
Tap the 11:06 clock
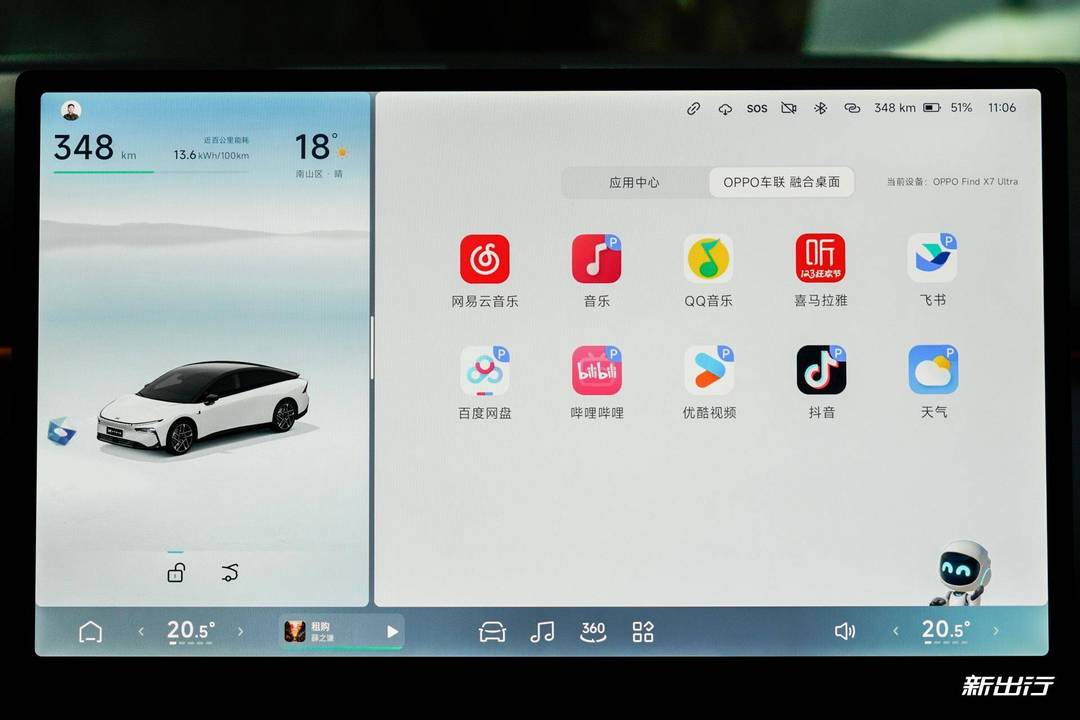pos(1002,107)
